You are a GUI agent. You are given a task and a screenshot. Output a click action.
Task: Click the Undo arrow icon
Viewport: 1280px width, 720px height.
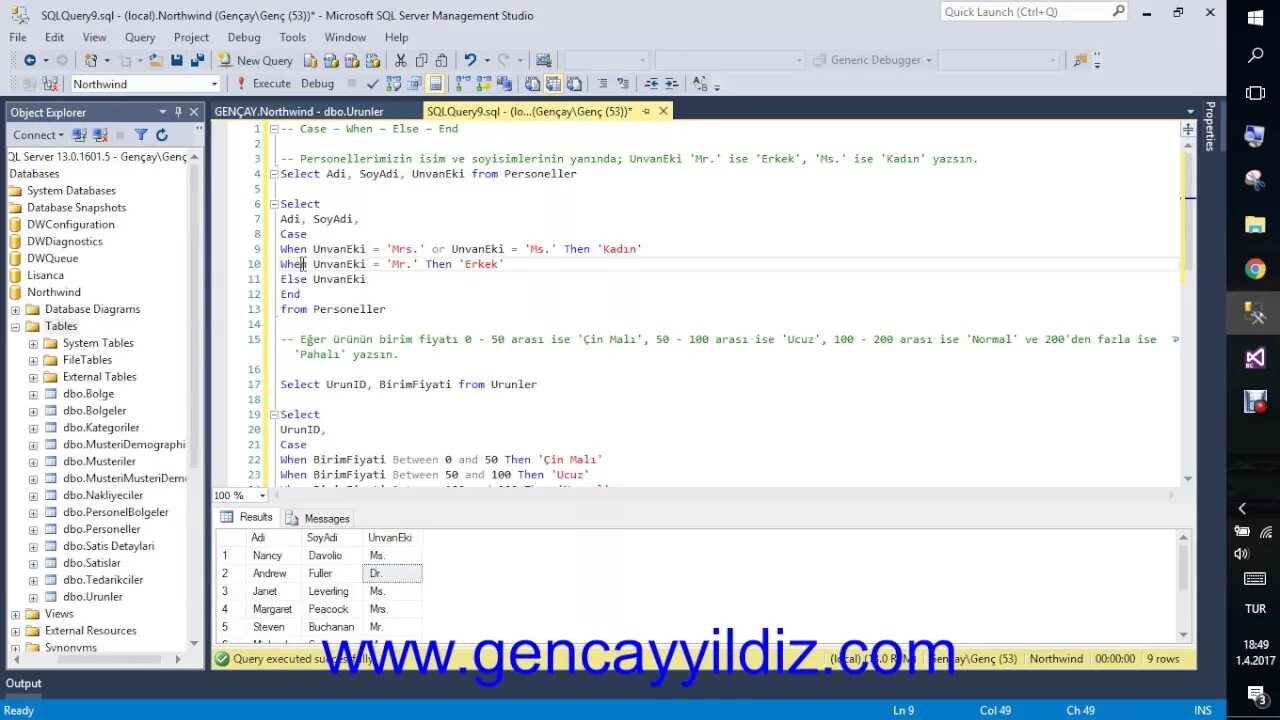click(x=469, y=60)
